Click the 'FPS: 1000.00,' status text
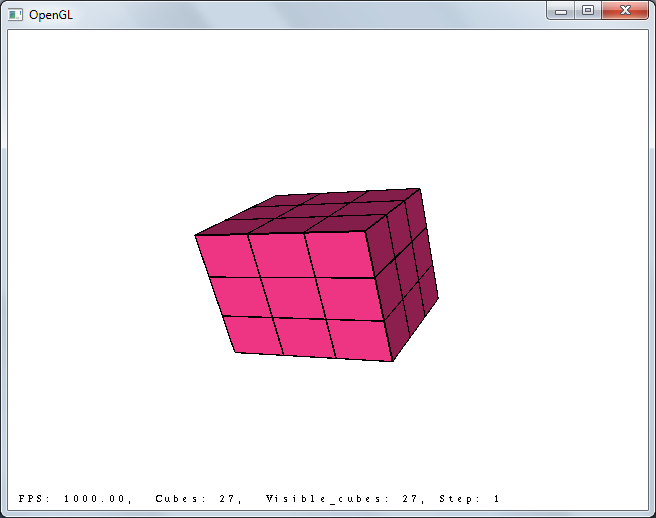Viewport: 656px width, 518px height. 75,499
